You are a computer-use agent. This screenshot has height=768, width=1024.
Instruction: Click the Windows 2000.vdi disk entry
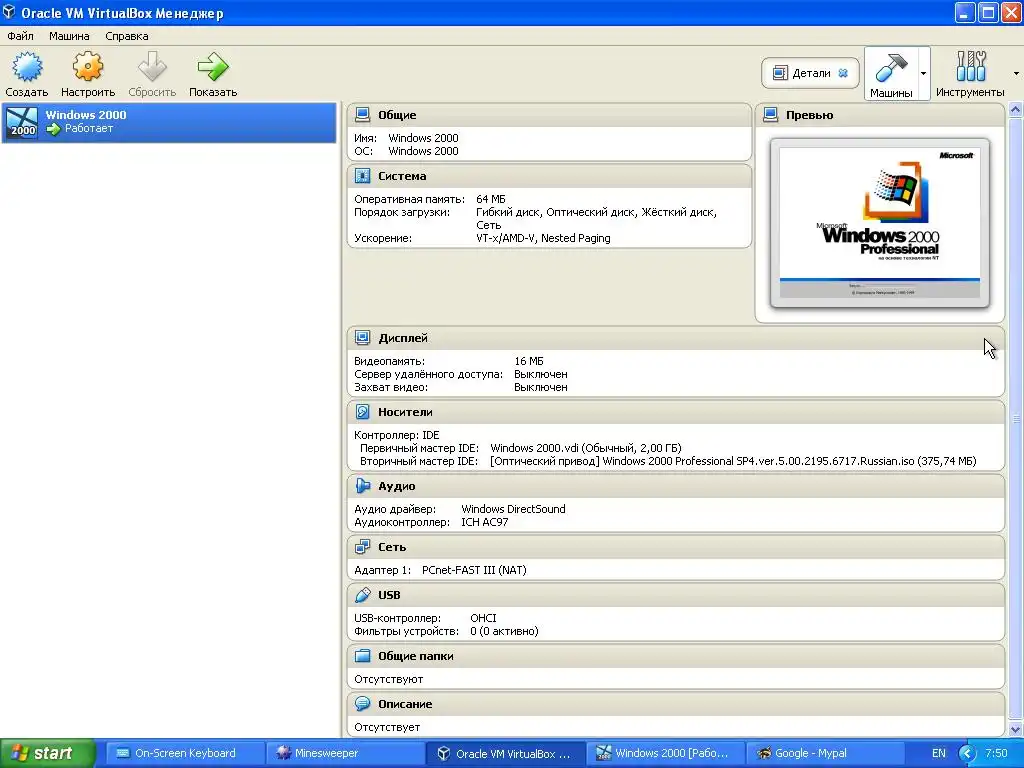coord(586,448)
